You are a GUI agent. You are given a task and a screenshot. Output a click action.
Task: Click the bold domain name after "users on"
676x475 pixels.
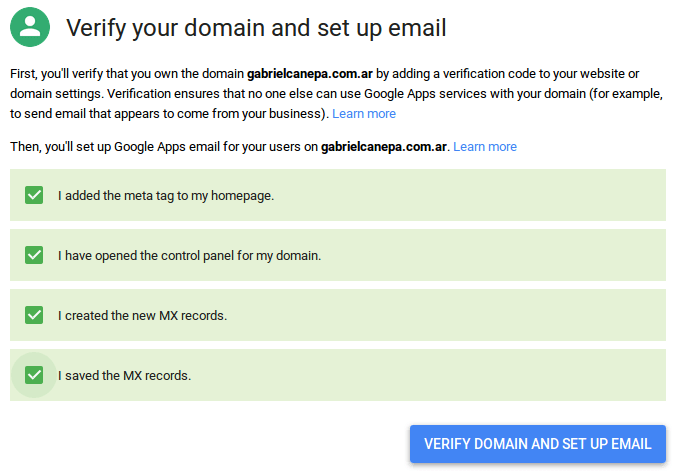coord(385,146)
